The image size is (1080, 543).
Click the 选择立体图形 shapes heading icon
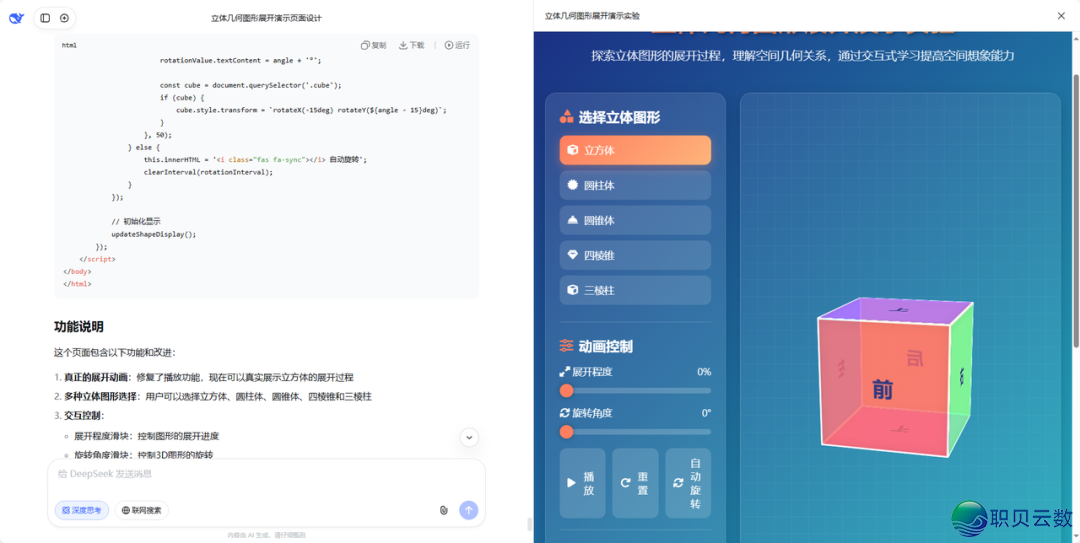tap(566, 117)
